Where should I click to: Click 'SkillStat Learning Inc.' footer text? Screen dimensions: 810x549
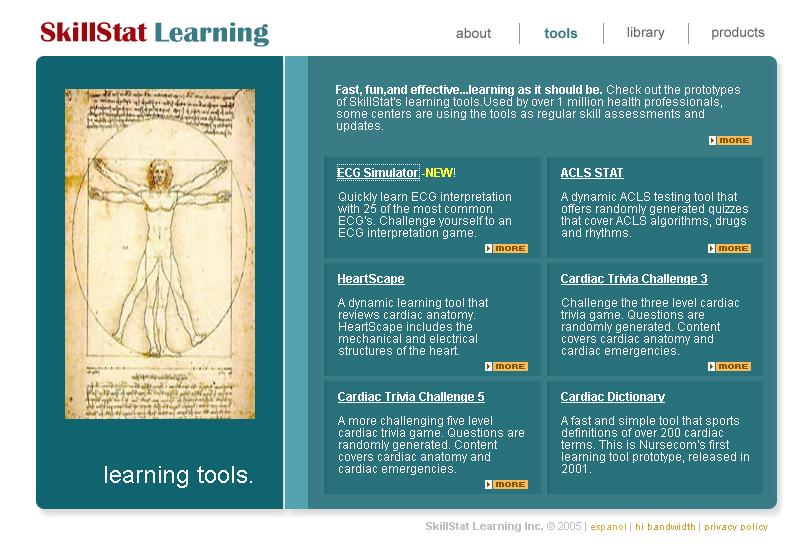484,526
